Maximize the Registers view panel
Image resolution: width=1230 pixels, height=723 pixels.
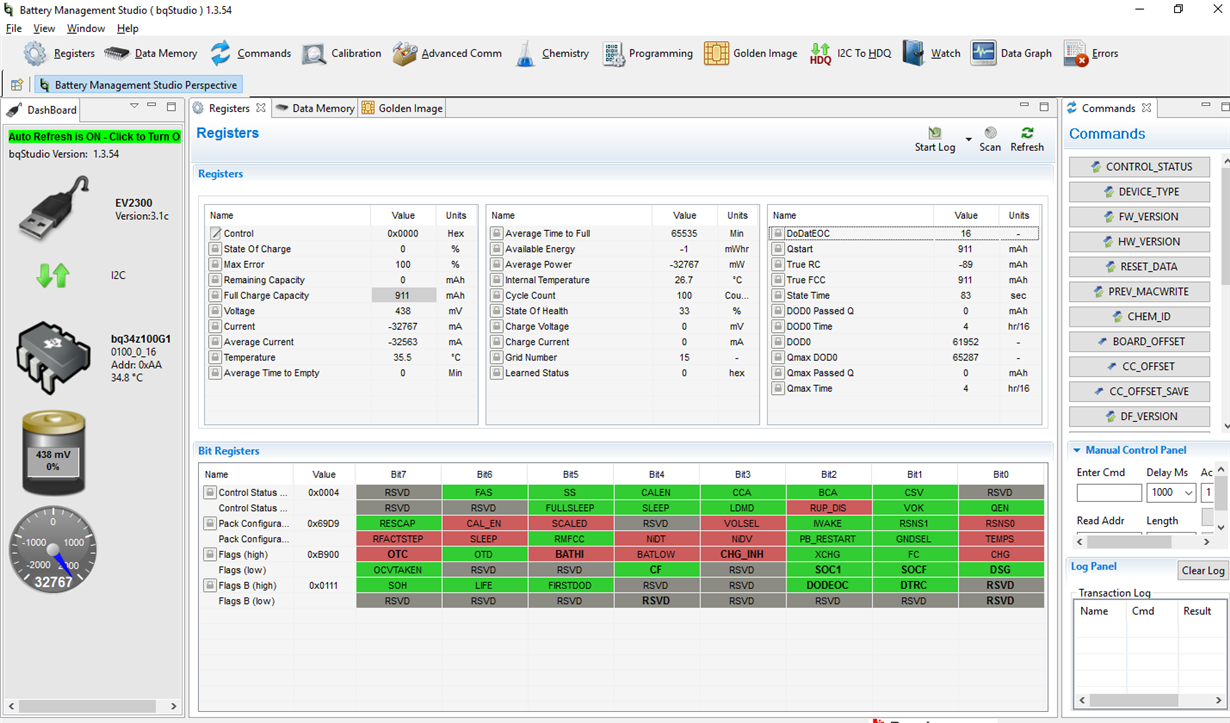1044,106
